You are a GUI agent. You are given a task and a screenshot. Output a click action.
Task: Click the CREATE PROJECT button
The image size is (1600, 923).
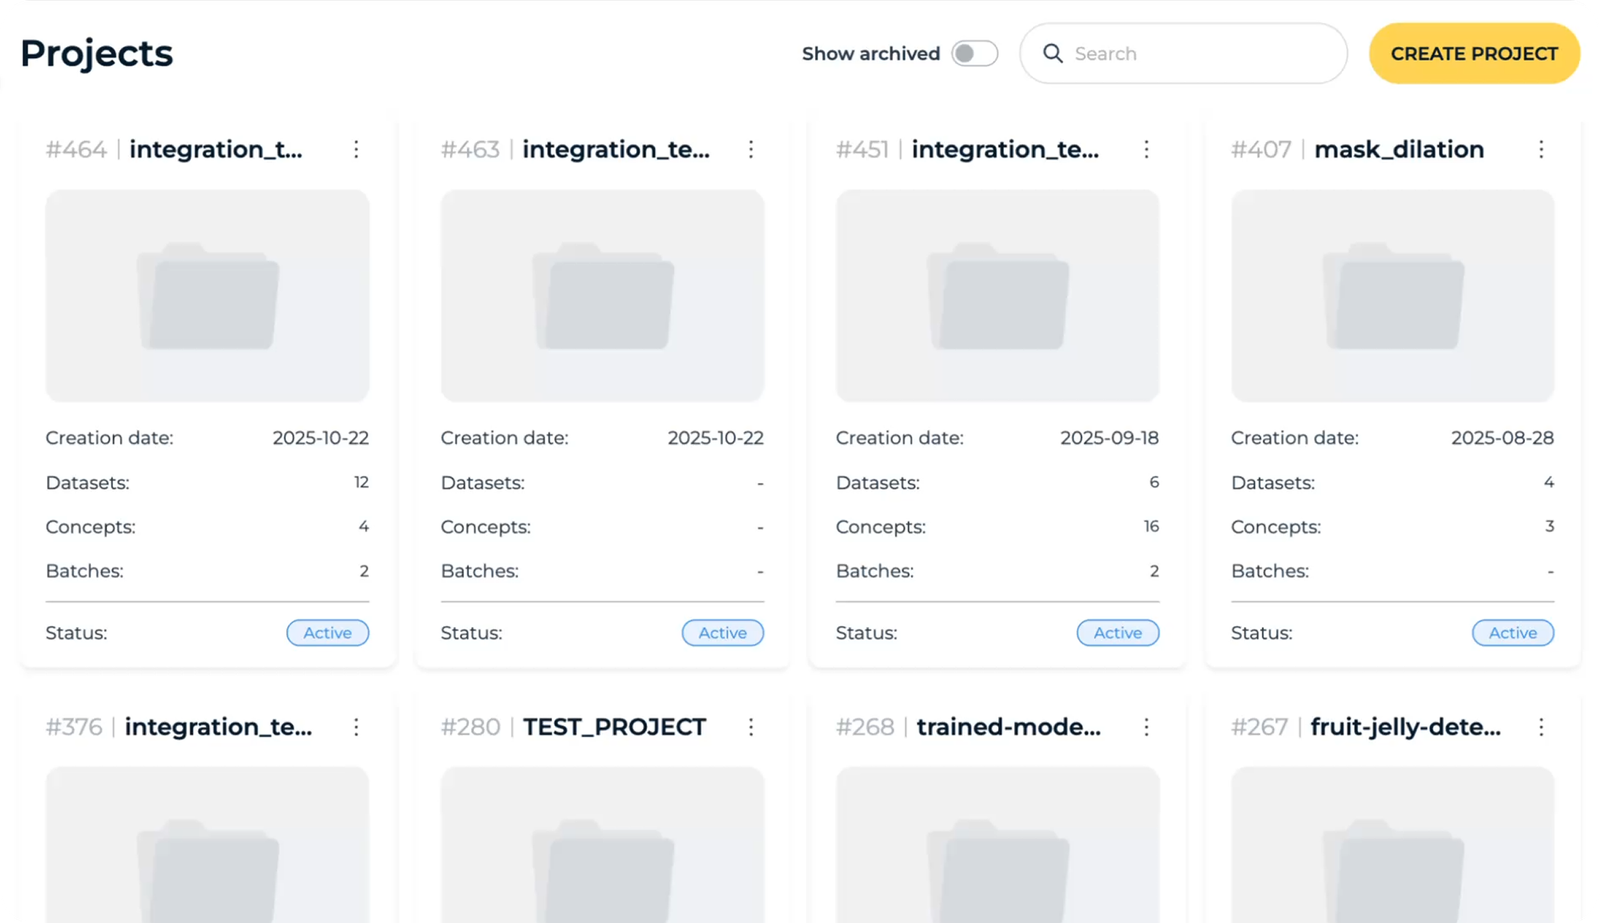click(x=1474, y=53)
